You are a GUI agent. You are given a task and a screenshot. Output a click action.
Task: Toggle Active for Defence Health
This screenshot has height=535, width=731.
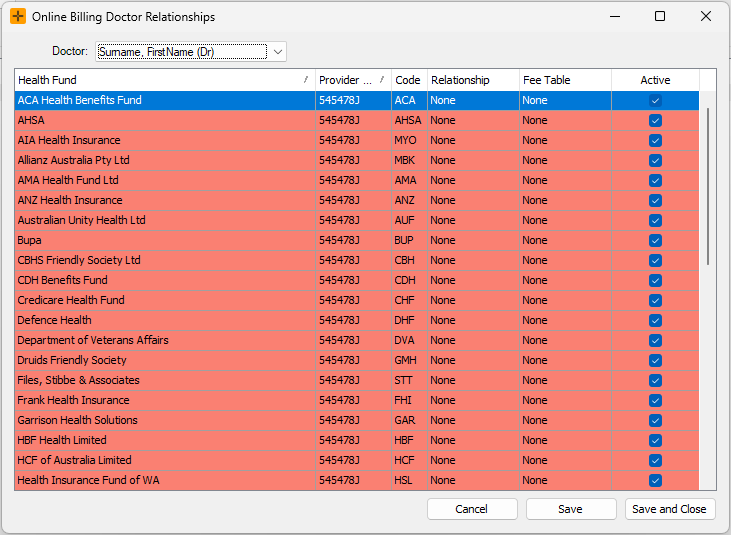click(655, 321)
